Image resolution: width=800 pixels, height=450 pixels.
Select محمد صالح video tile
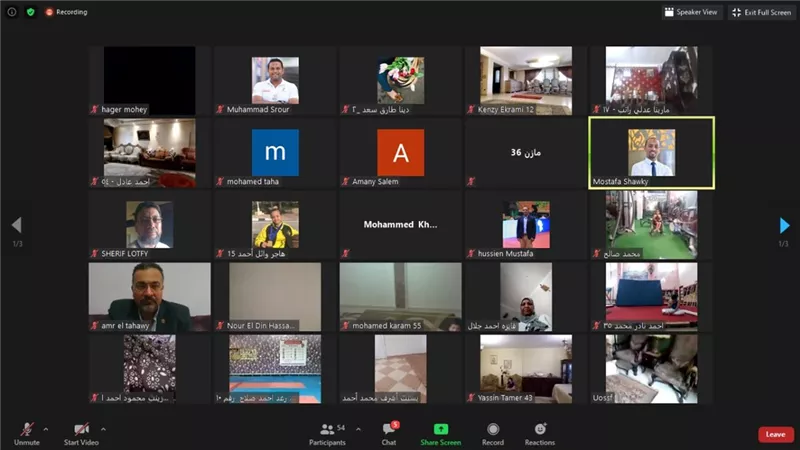(x=652, y=224)
